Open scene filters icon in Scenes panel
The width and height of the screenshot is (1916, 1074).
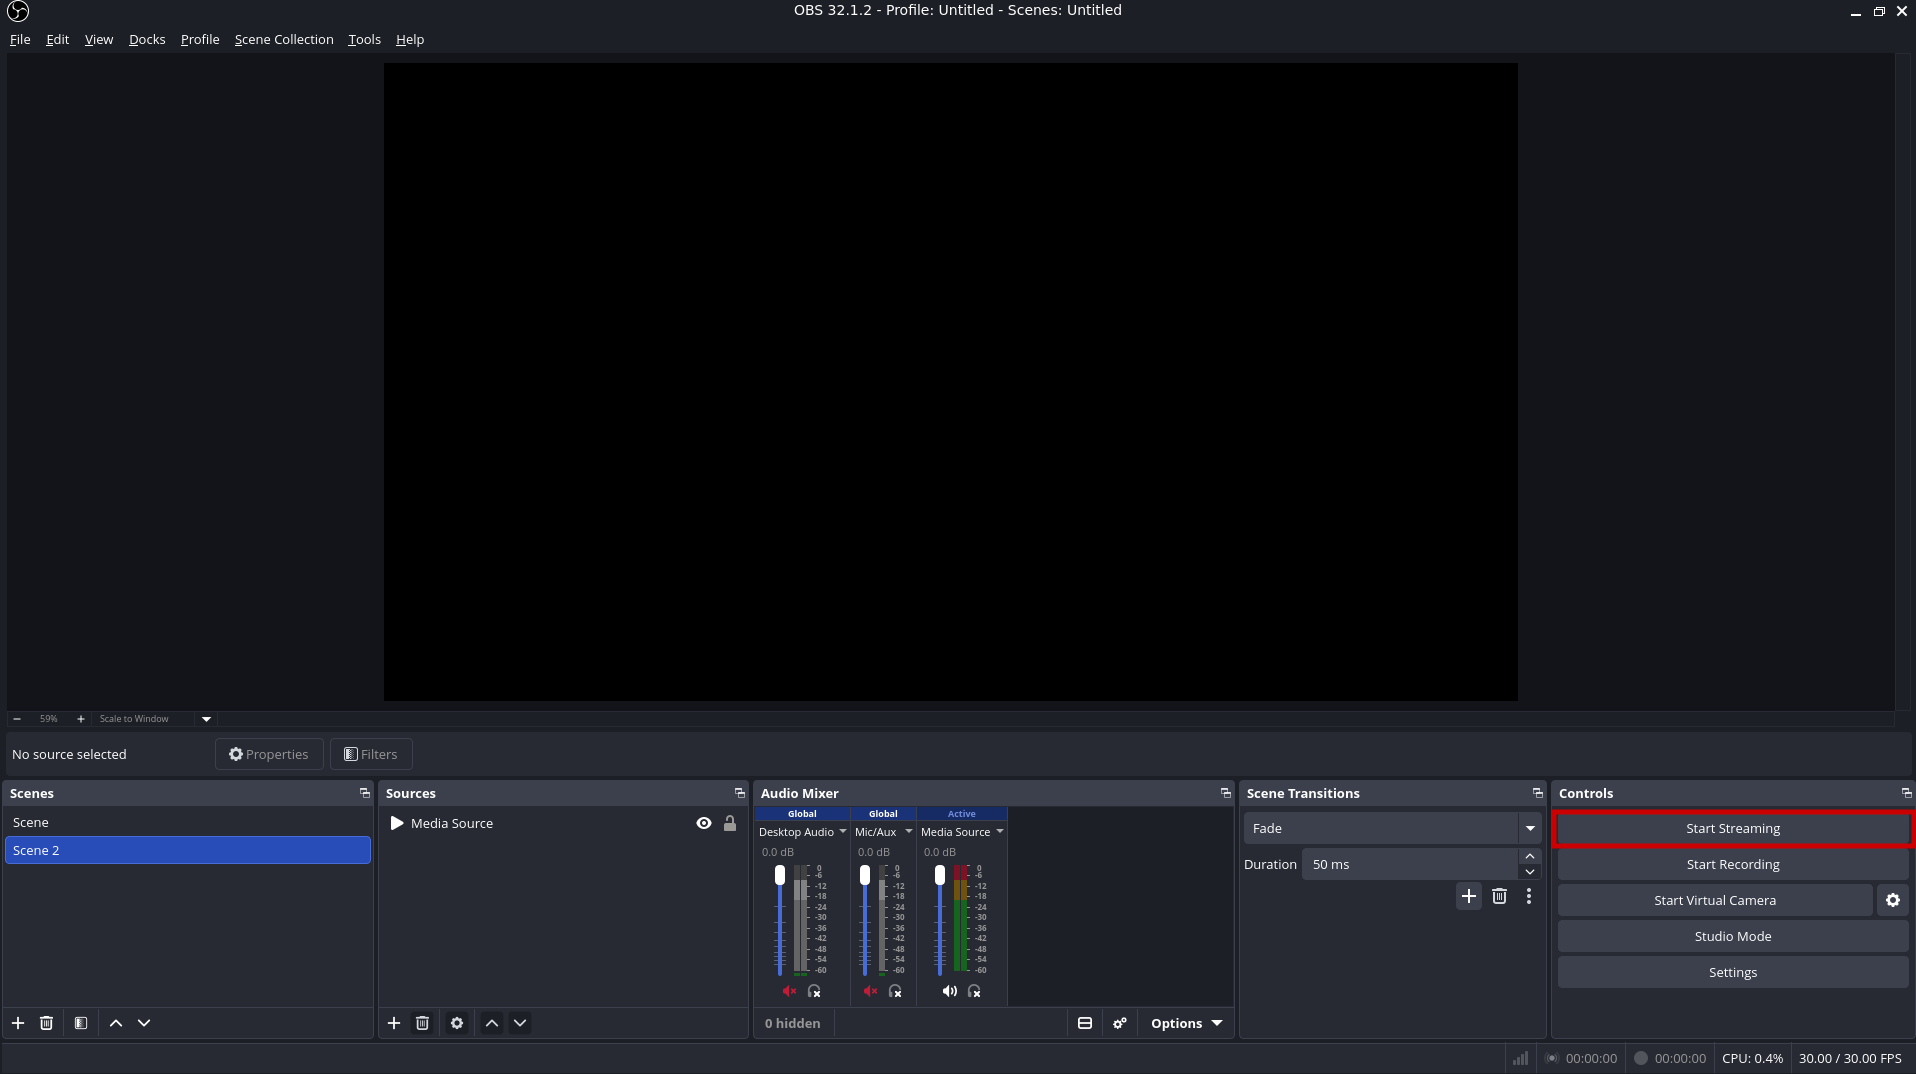click(81, 1023)
